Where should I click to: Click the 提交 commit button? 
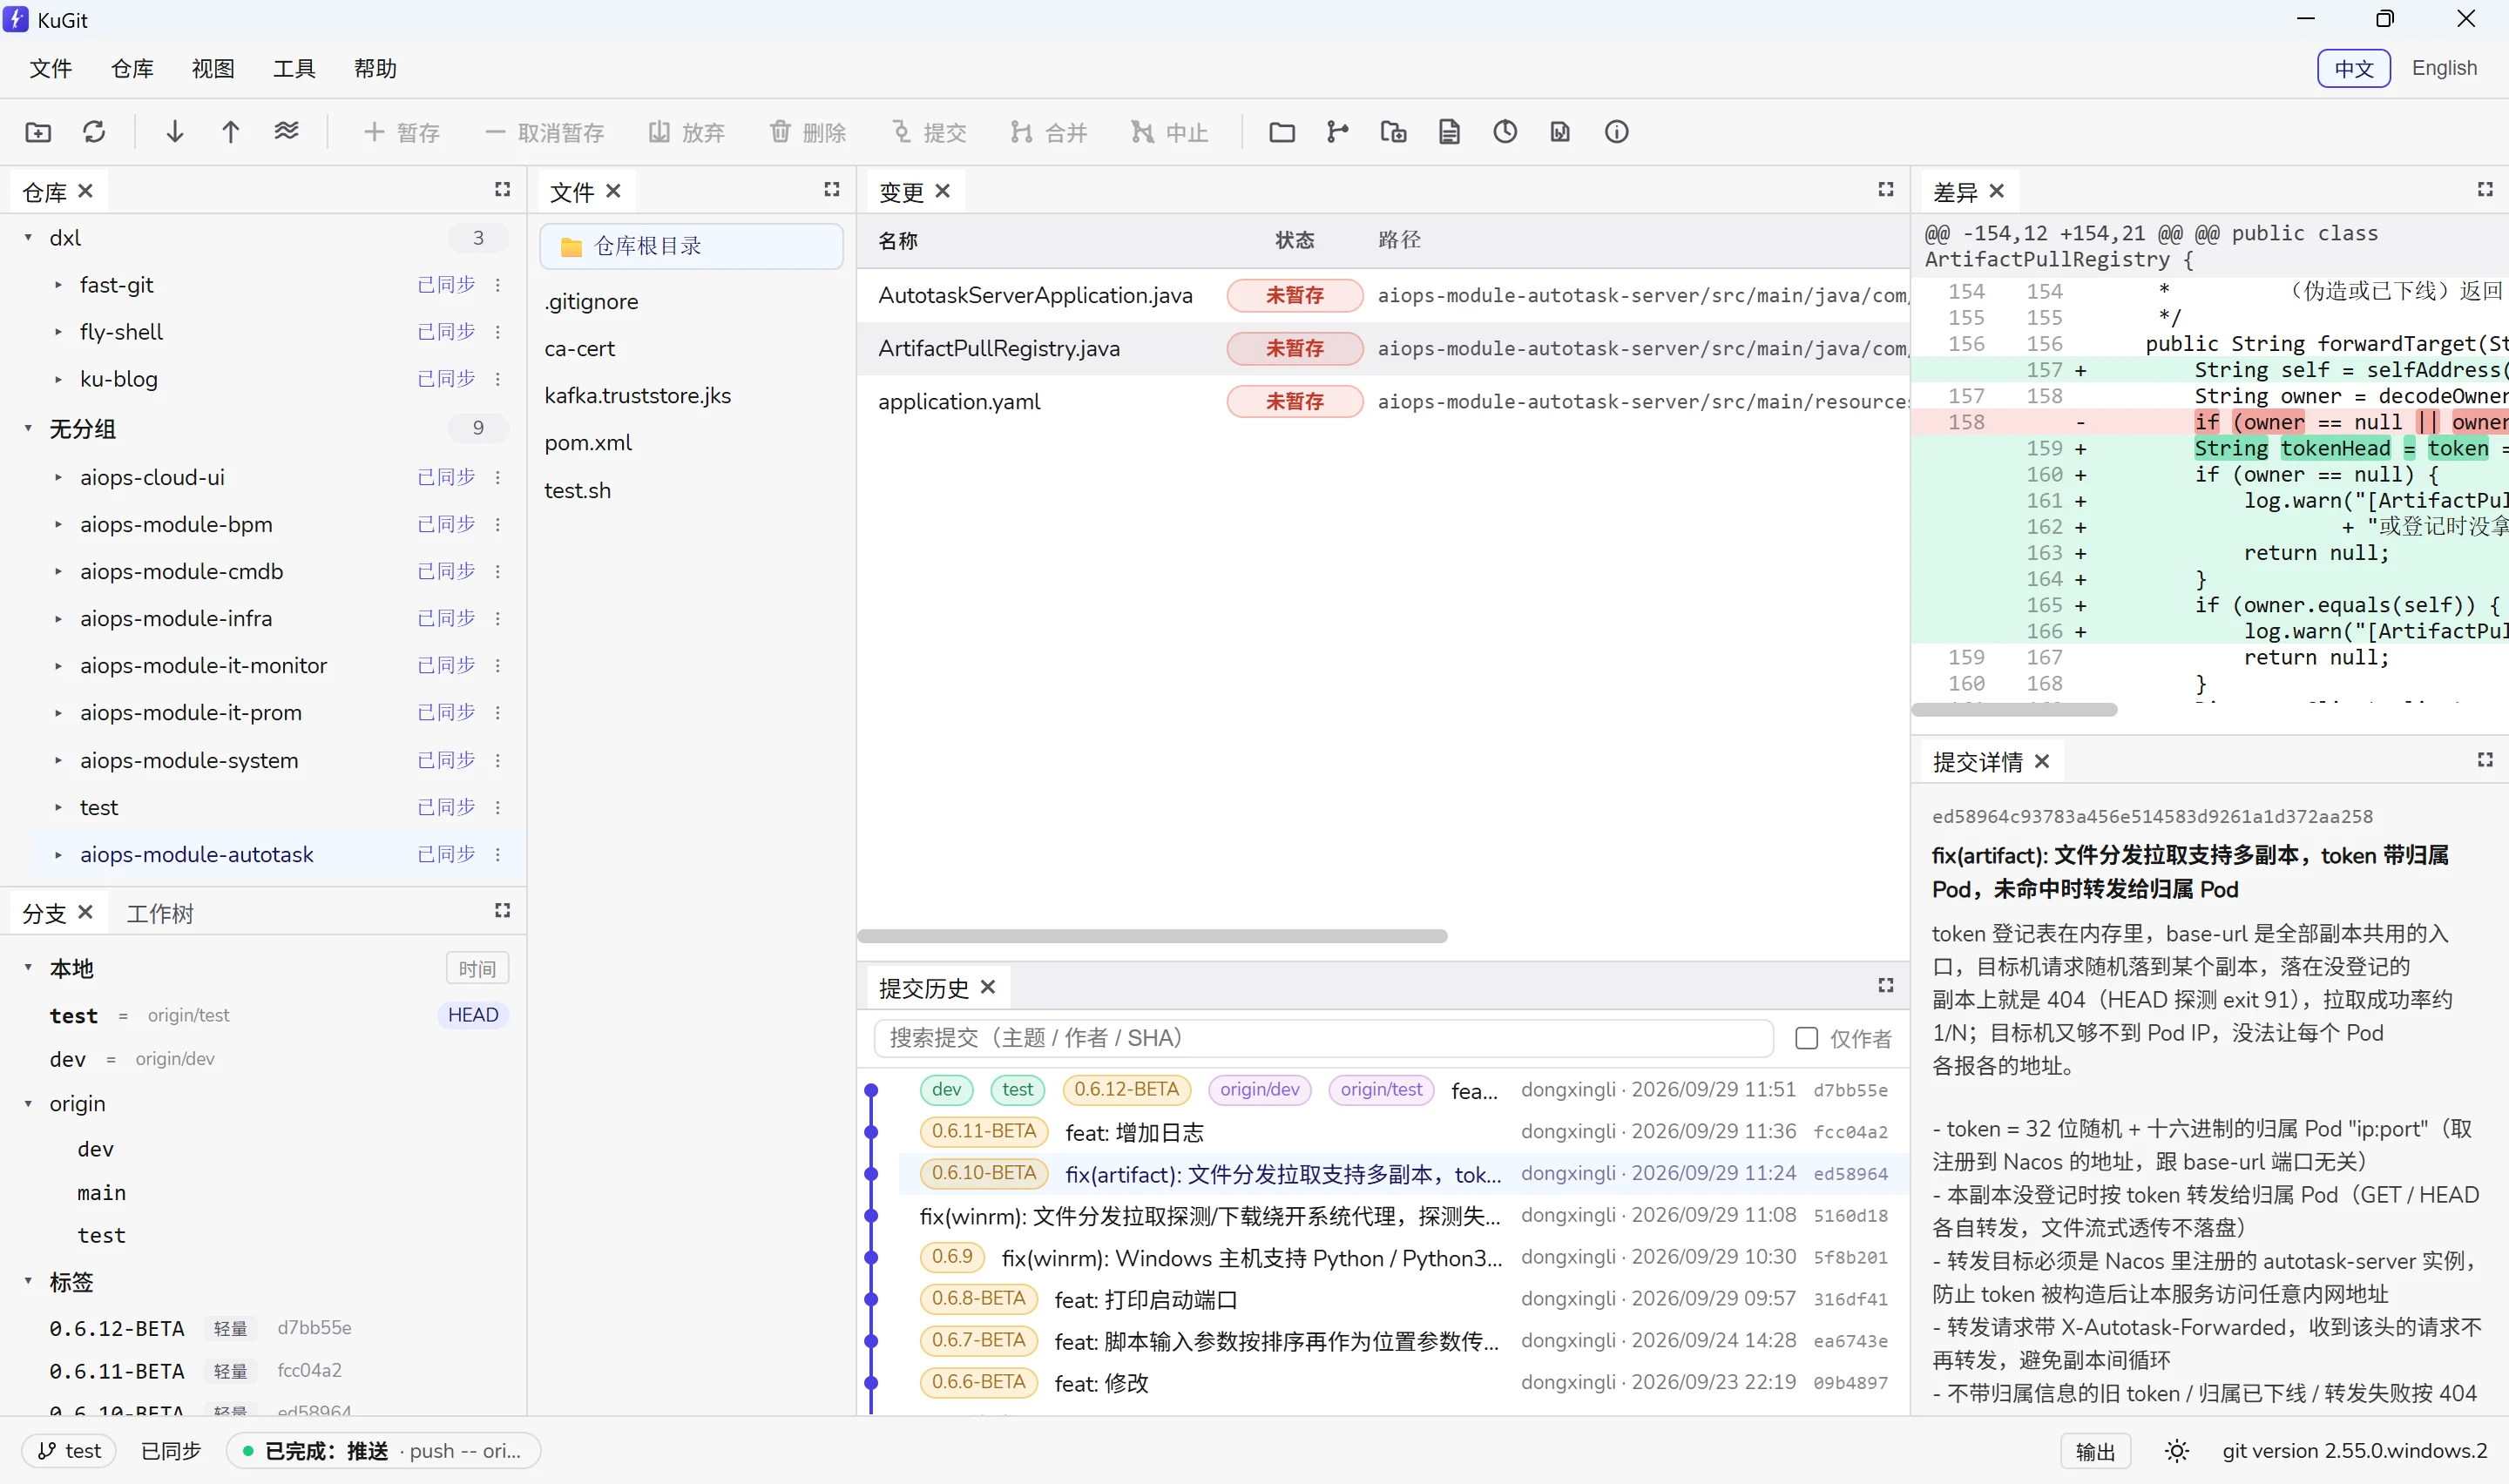(x=929, y=132)
